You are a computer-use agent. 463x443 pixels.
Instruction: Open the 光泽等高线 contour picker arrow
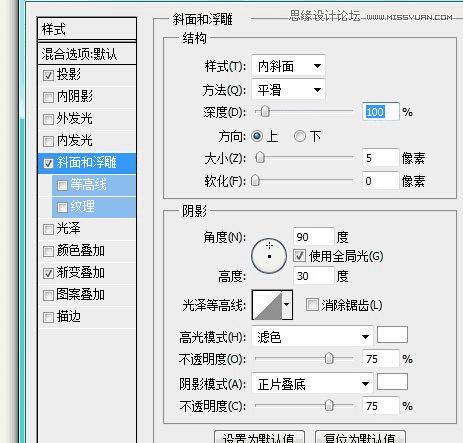point(287,305)
